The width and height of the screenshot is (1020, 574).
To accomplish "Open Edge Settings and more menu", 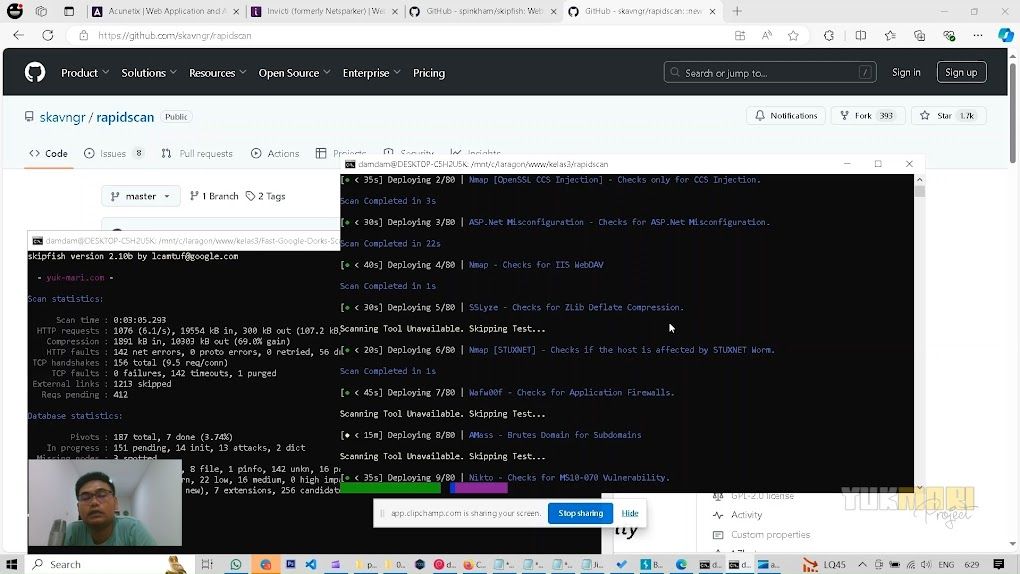I will (x=978, y=36).
